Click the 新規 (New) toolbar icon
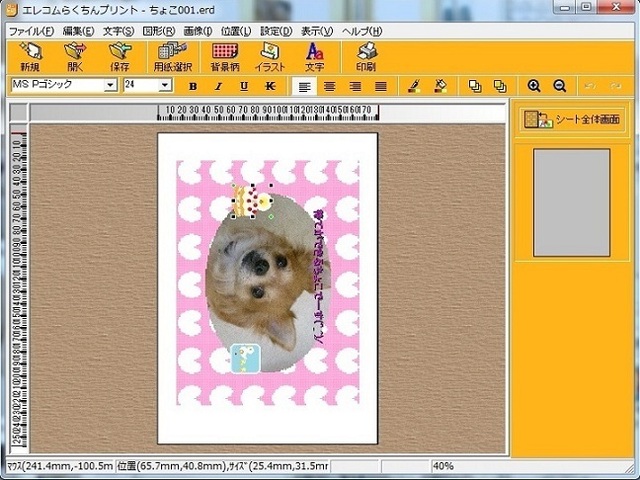This screenshot has width=640, height=480. point(31,56)
